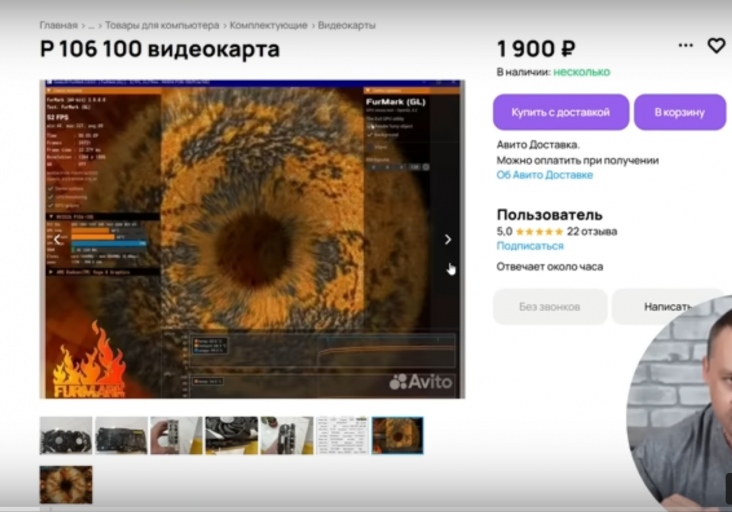Open Товары для компьютера breadcrumb
Screen dimensions: 732x512
(x=162, y=25)
